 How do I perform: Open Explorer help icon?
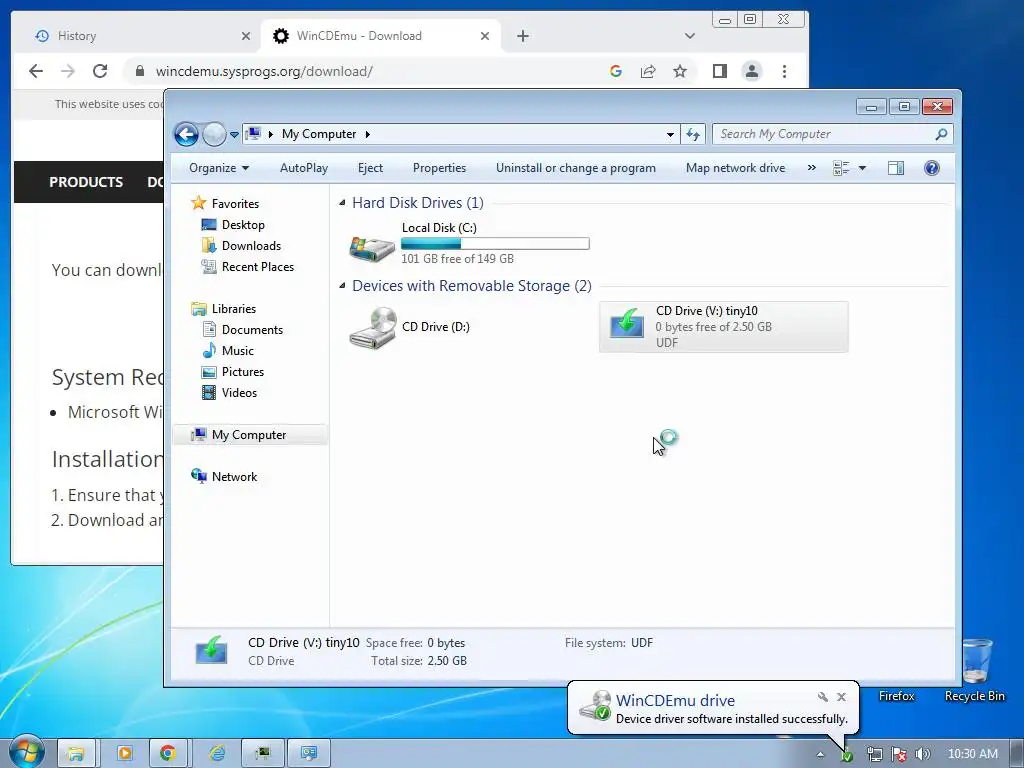coord(932,168)
